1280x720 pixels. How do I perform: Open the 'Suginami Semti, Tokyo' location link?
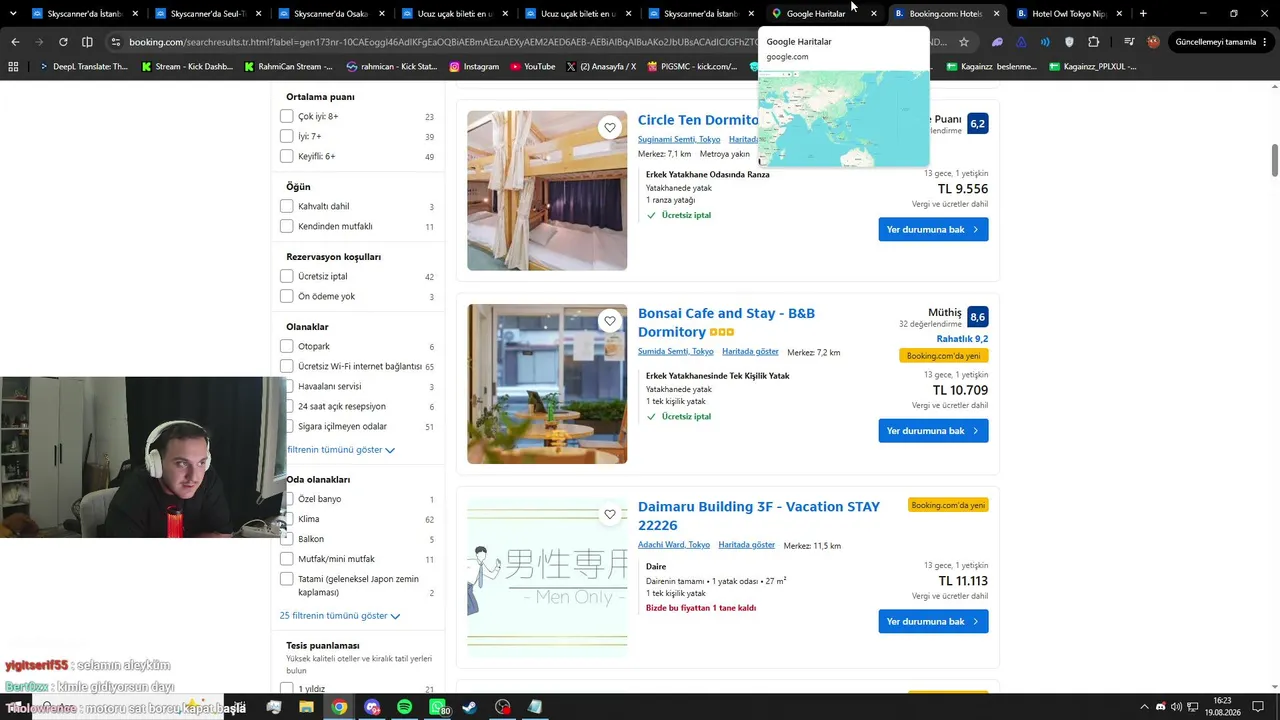[x=679, y=139]
